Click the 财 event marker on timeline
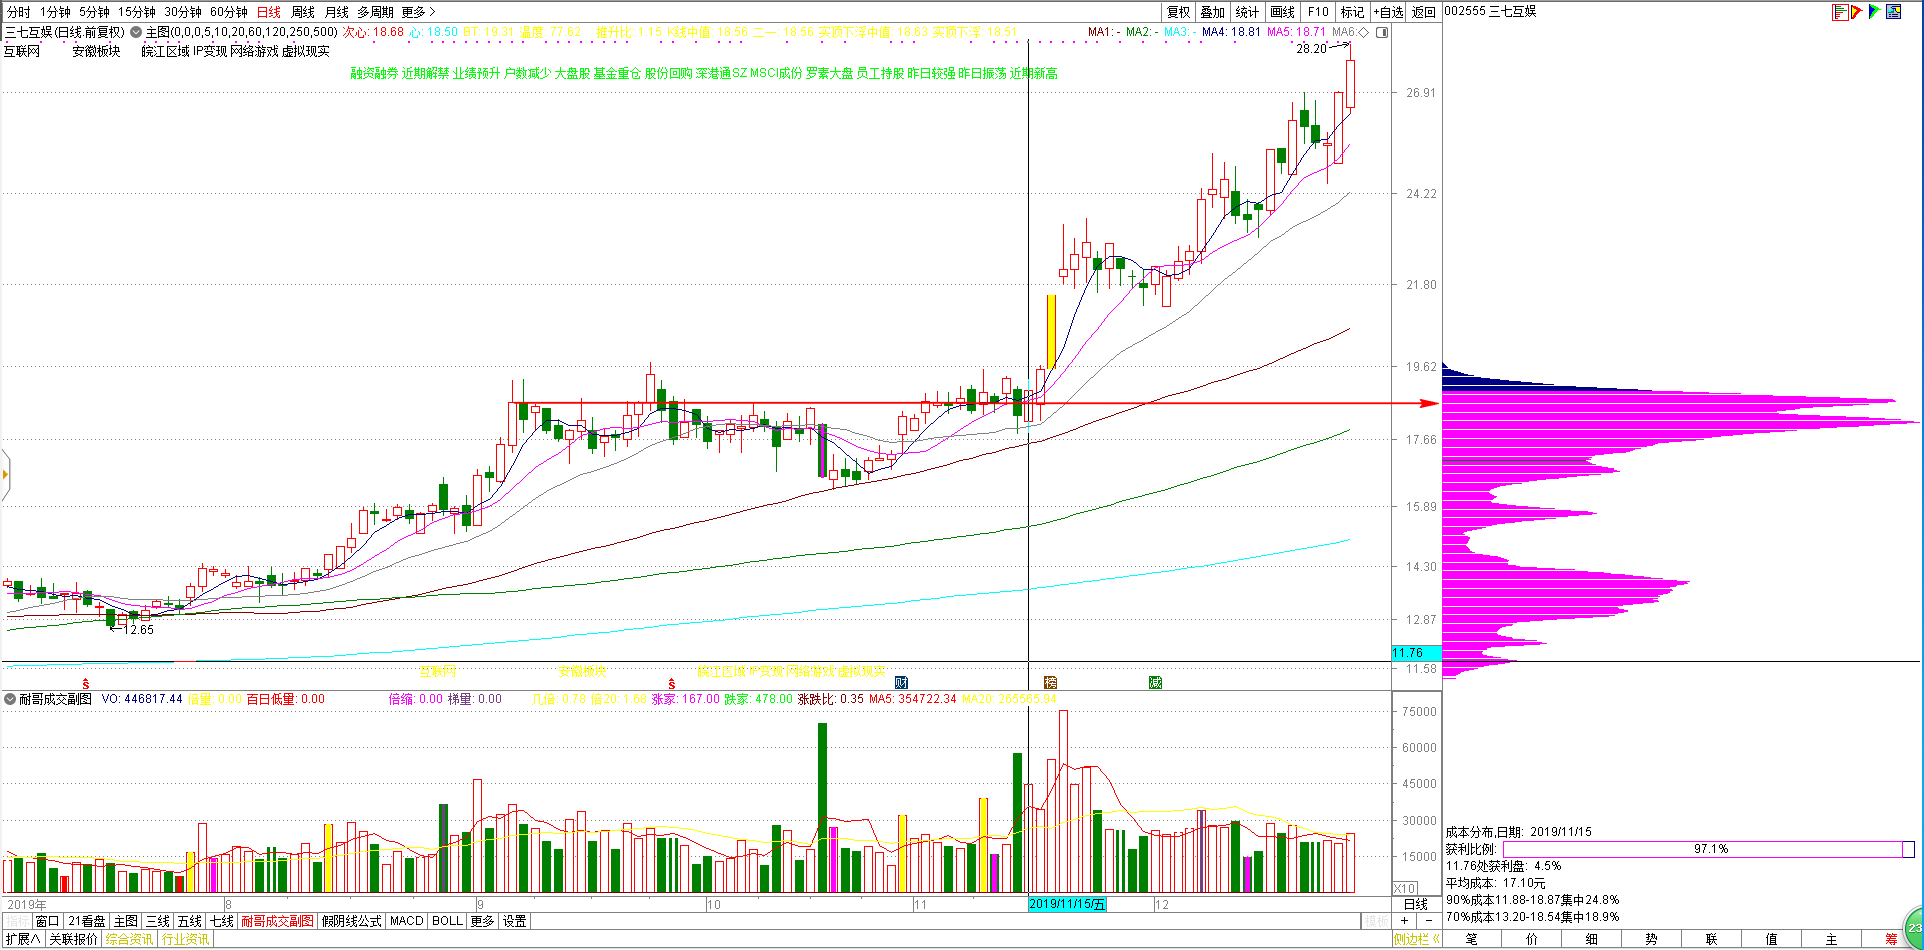The image size is (1924, 950). (901, 682)
